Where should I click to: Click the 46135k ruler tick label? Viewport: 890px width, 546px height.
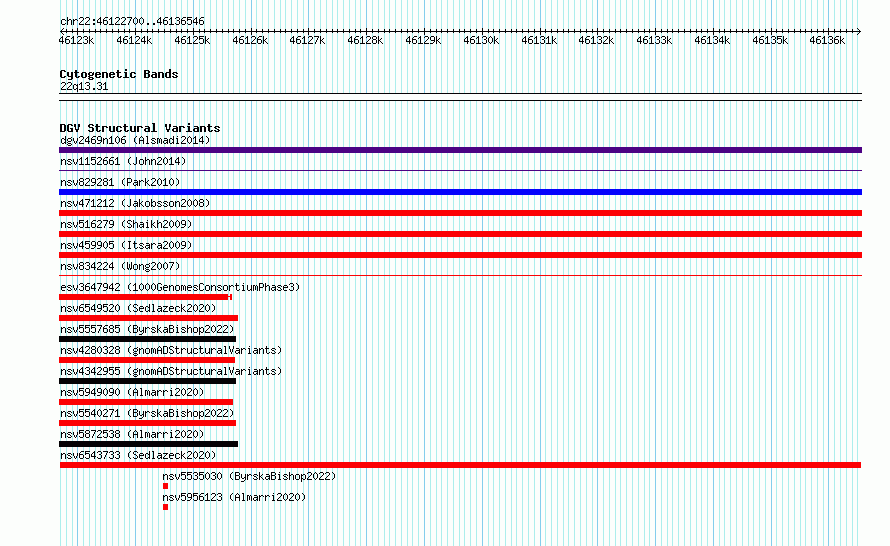point(770,40)
